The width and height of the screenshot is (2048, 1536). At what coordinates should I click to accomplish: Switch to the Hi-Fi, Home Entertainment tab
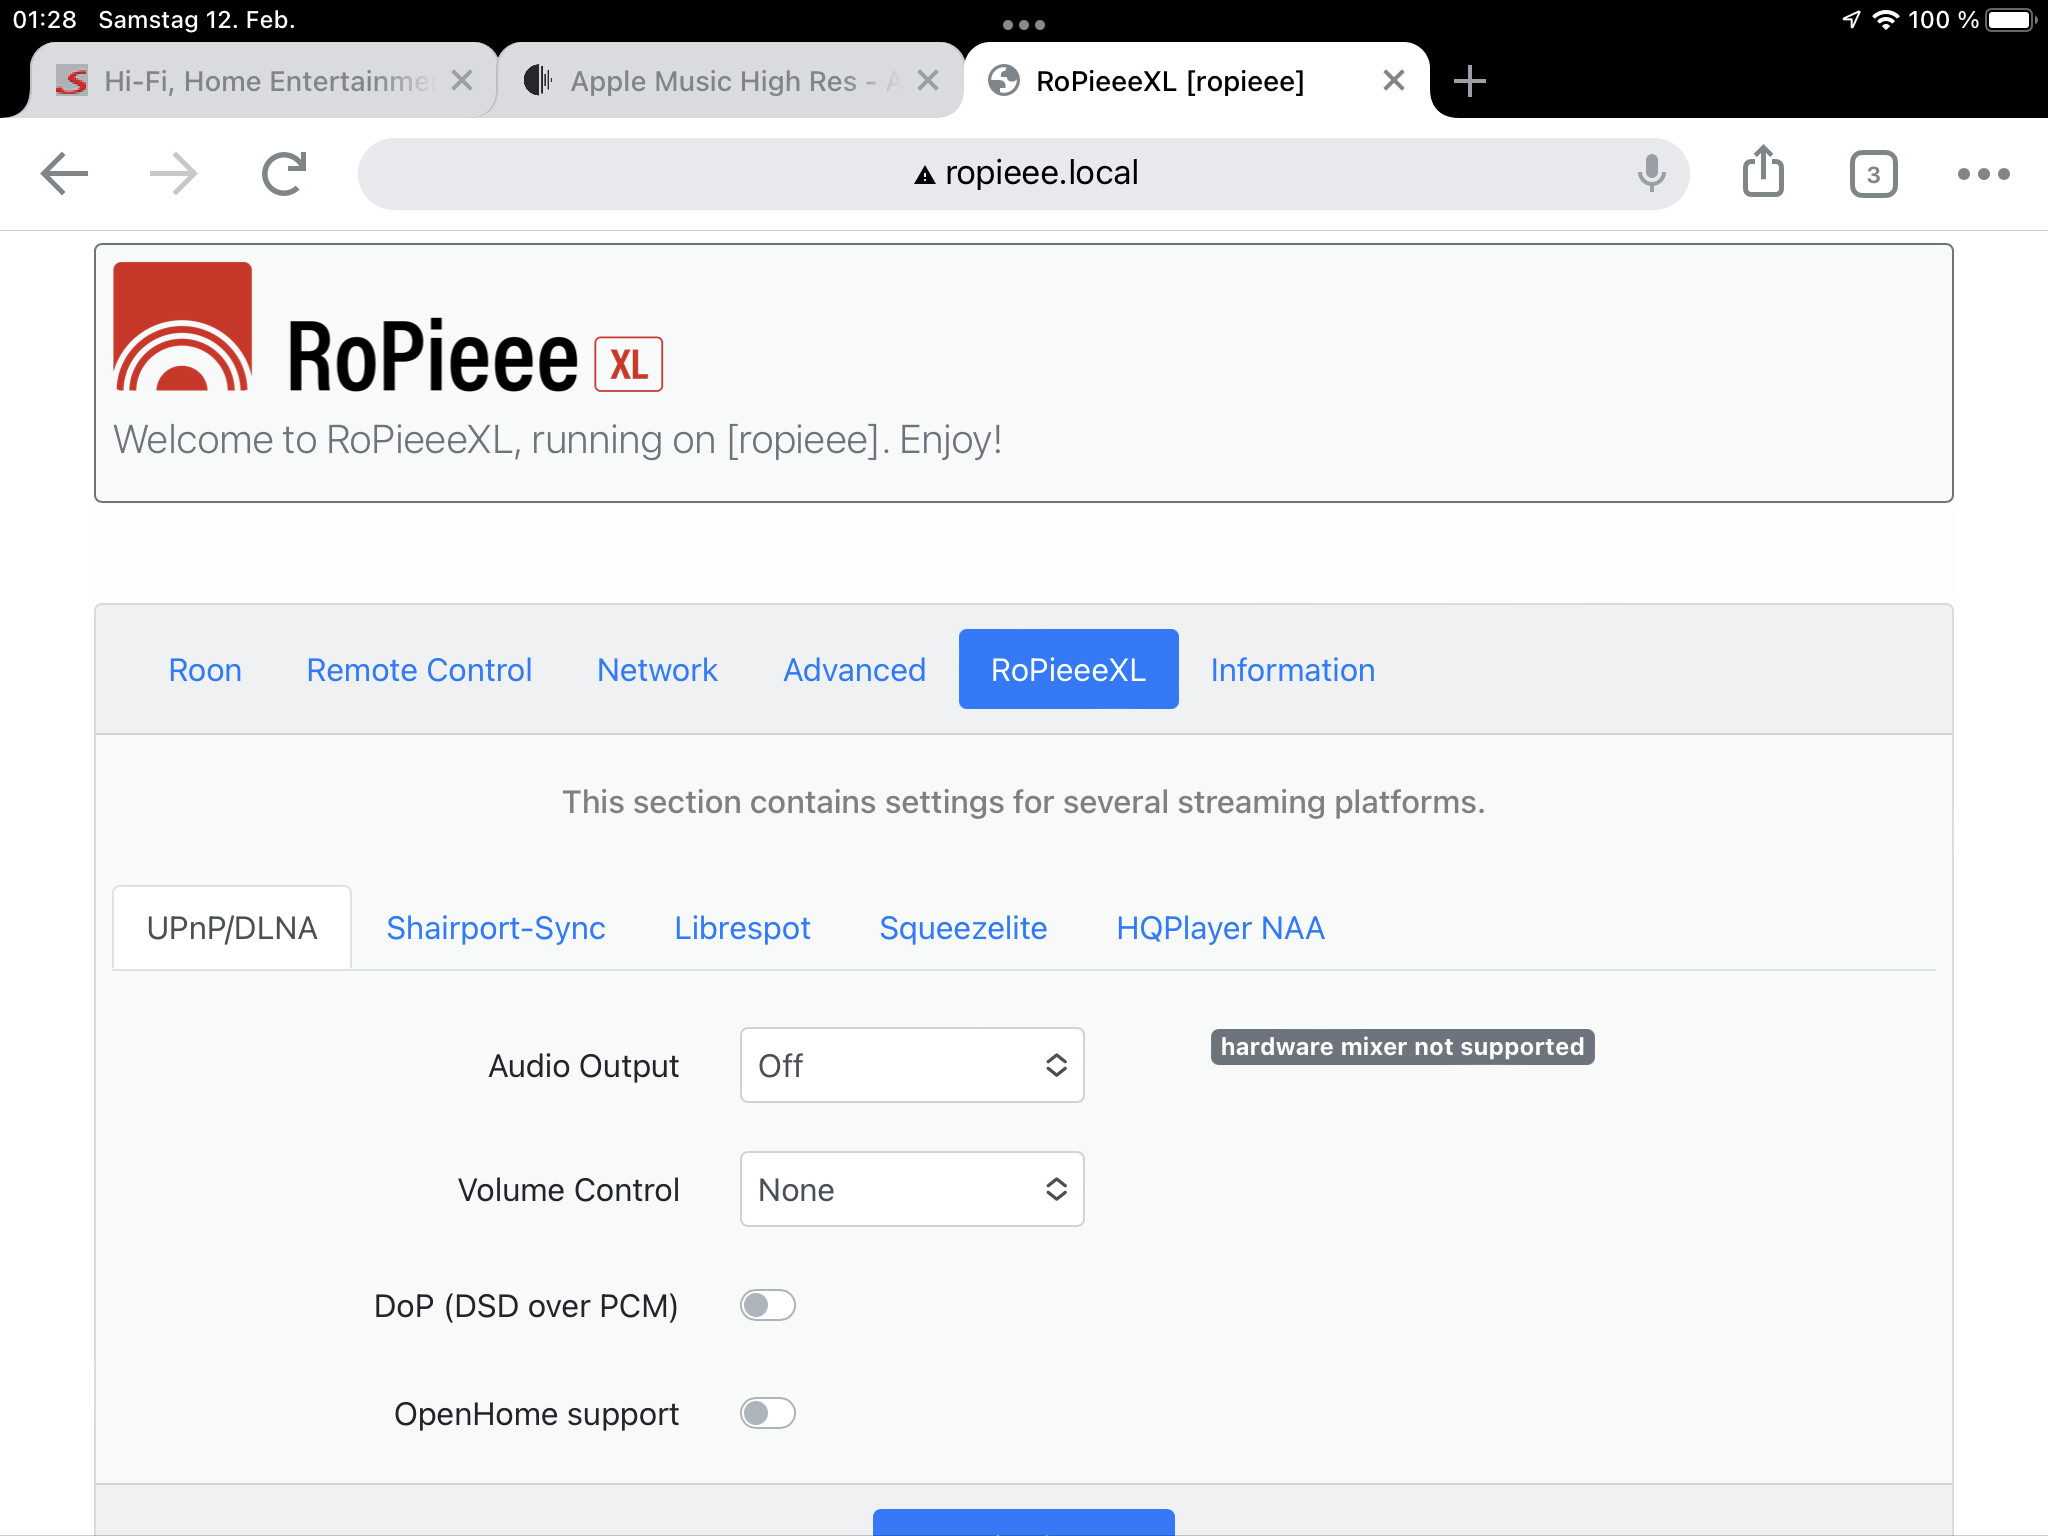pos(264,81)
